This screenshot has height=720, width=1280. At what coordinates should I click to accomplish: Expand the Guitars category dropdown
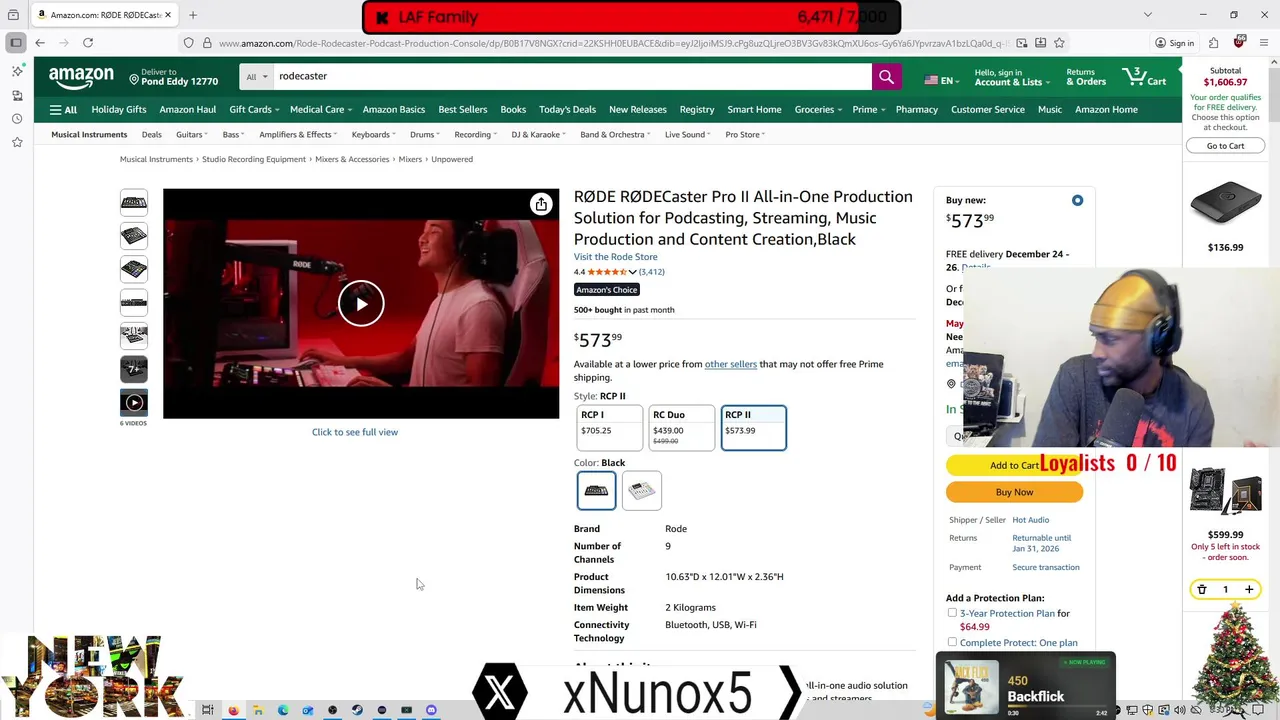191,134
